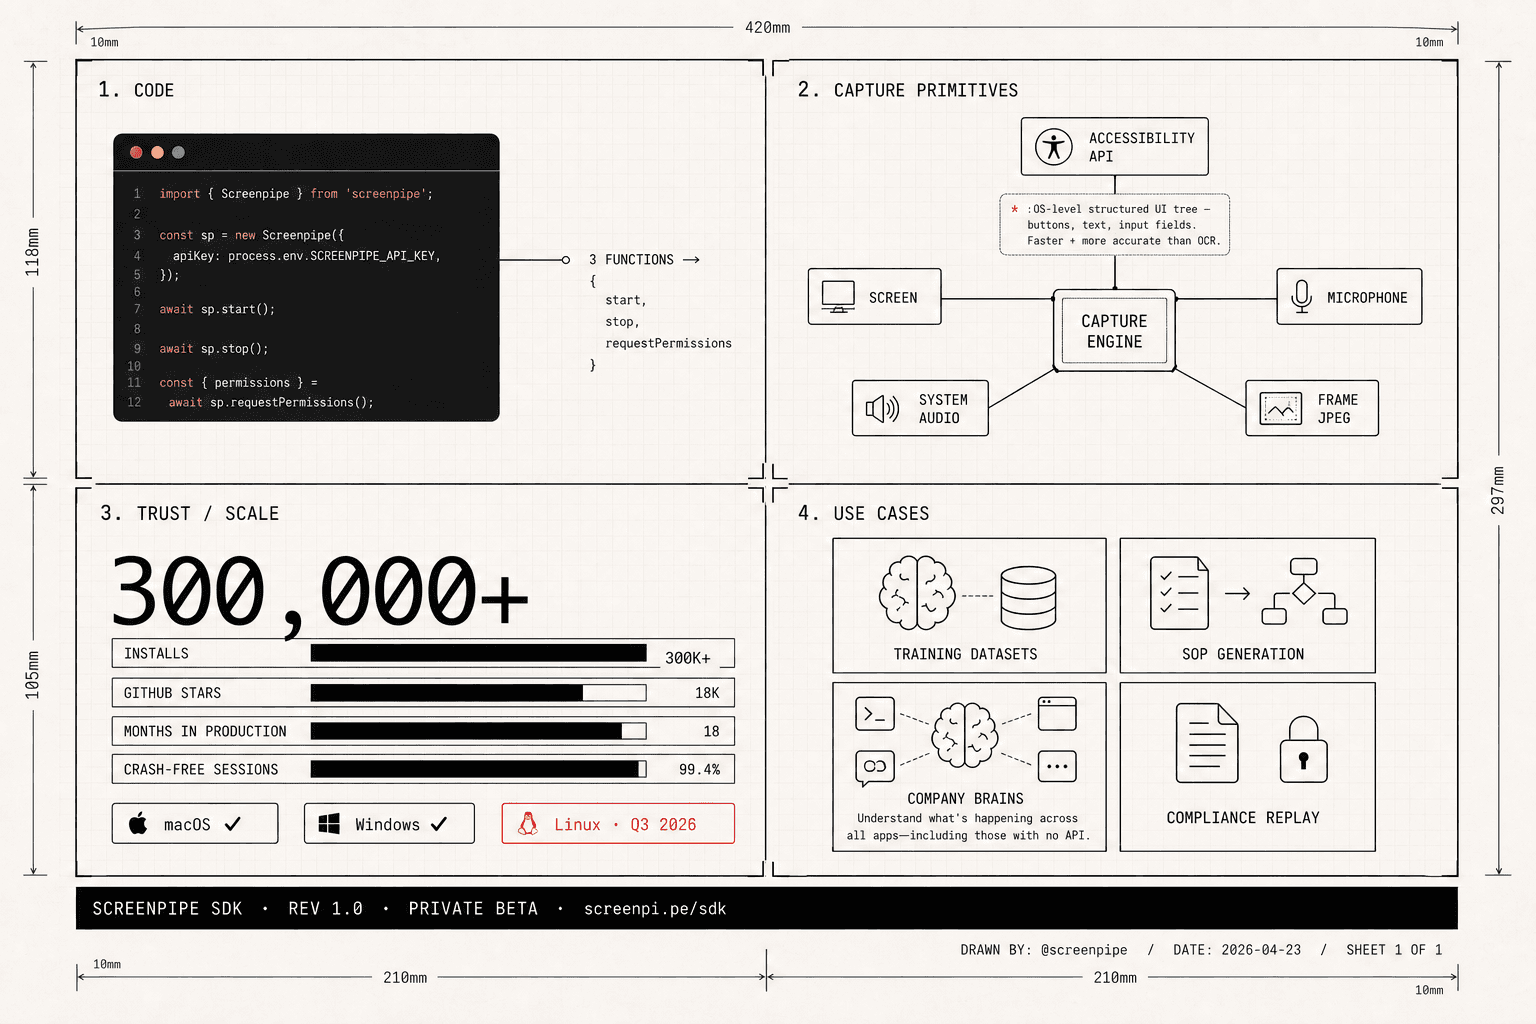1536x1024 pixels.
Task: Click the system audio speaker icon
Action: [883, 408]
